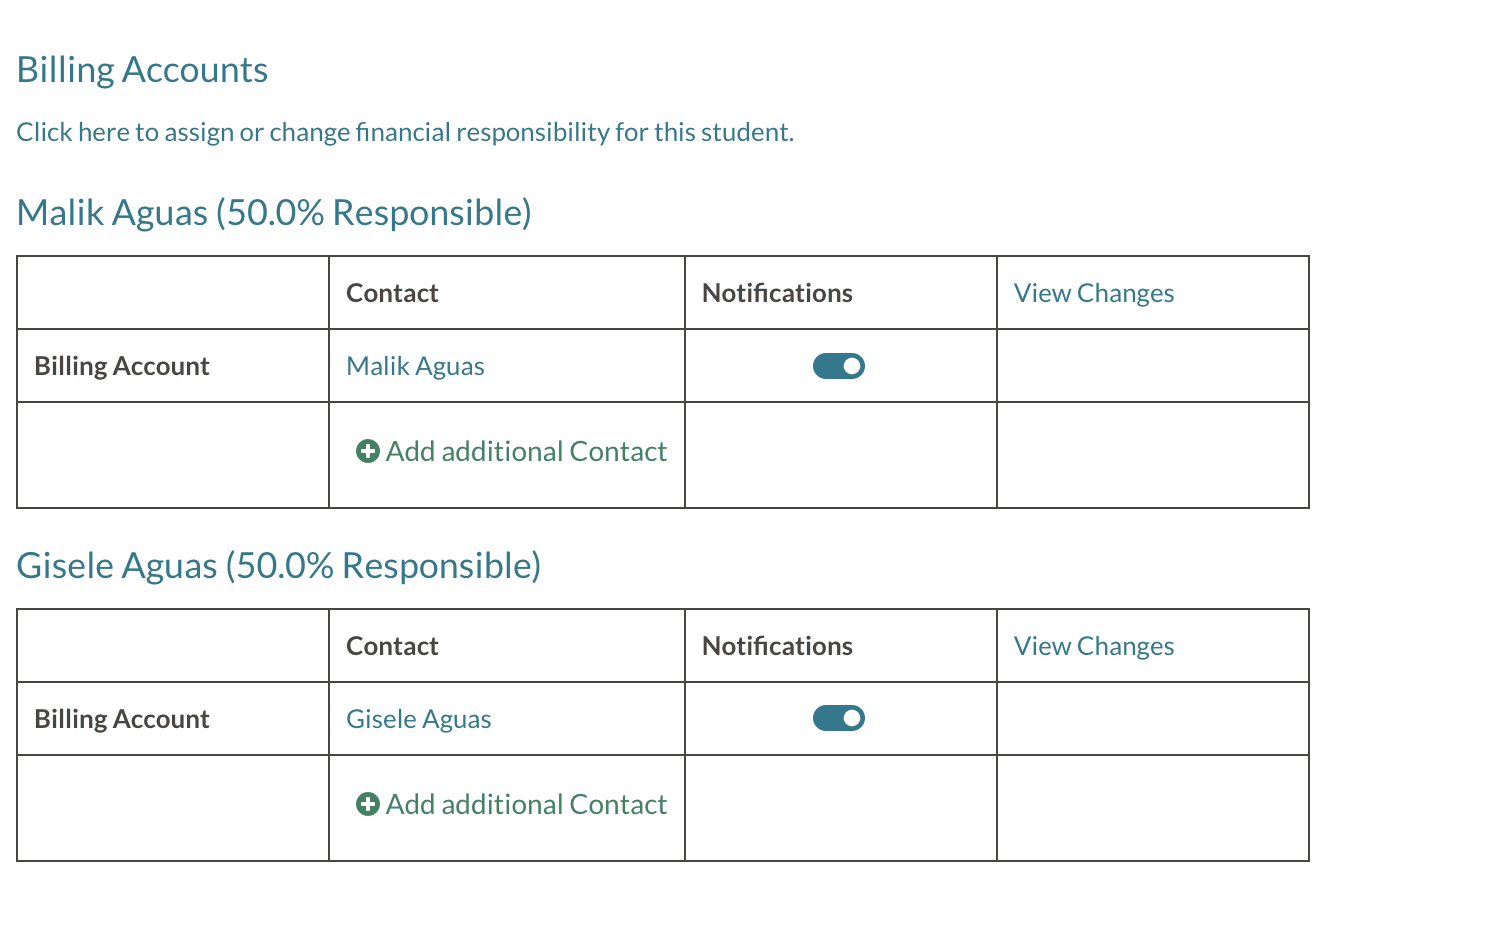Click Add additional Contact text under Malik Aguas

pos(526,451)
